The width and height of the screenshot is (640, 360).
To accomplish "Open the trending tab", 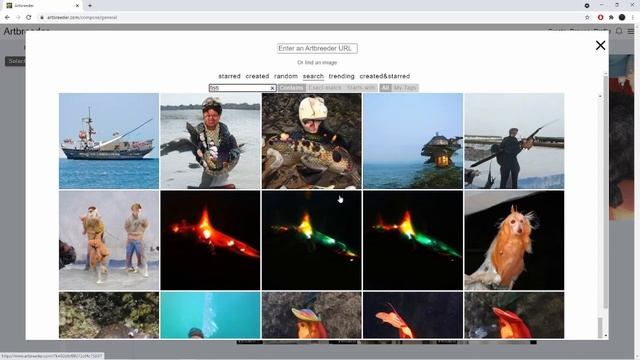I will click(341, 76).
